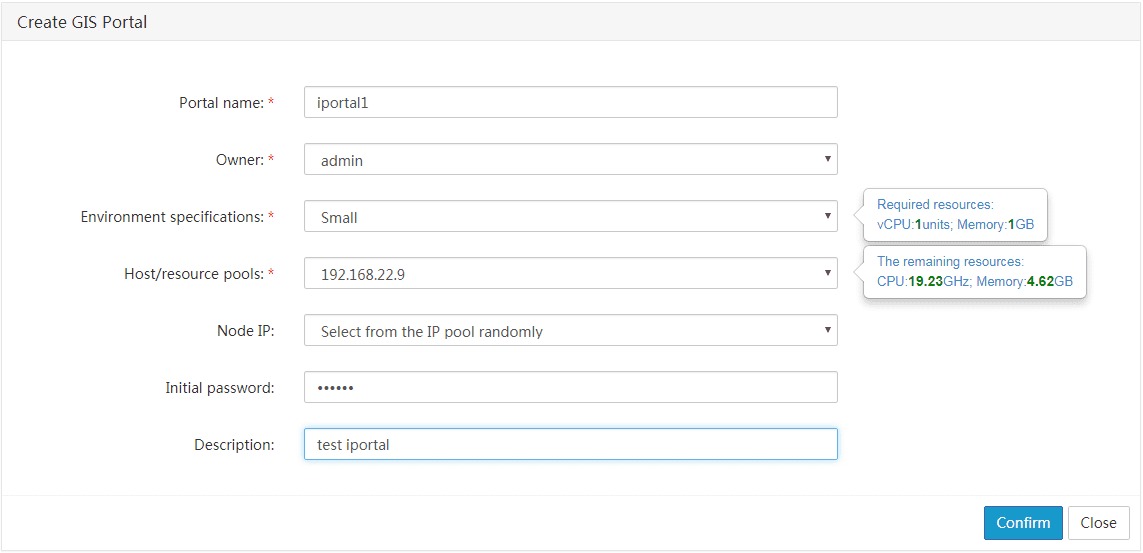This screenshot has height=553, width=1143.
Task: Click the arrow icon on the Owner dropdown
Action: (x=827, y=159)
